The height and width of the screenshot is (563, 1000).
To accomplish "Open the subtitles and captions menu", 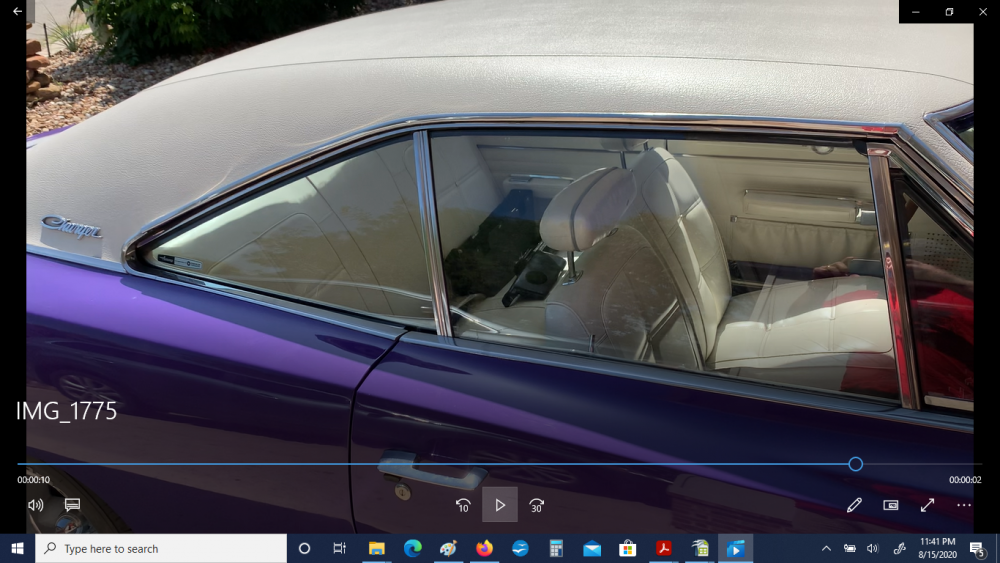I will click(72, 505).
